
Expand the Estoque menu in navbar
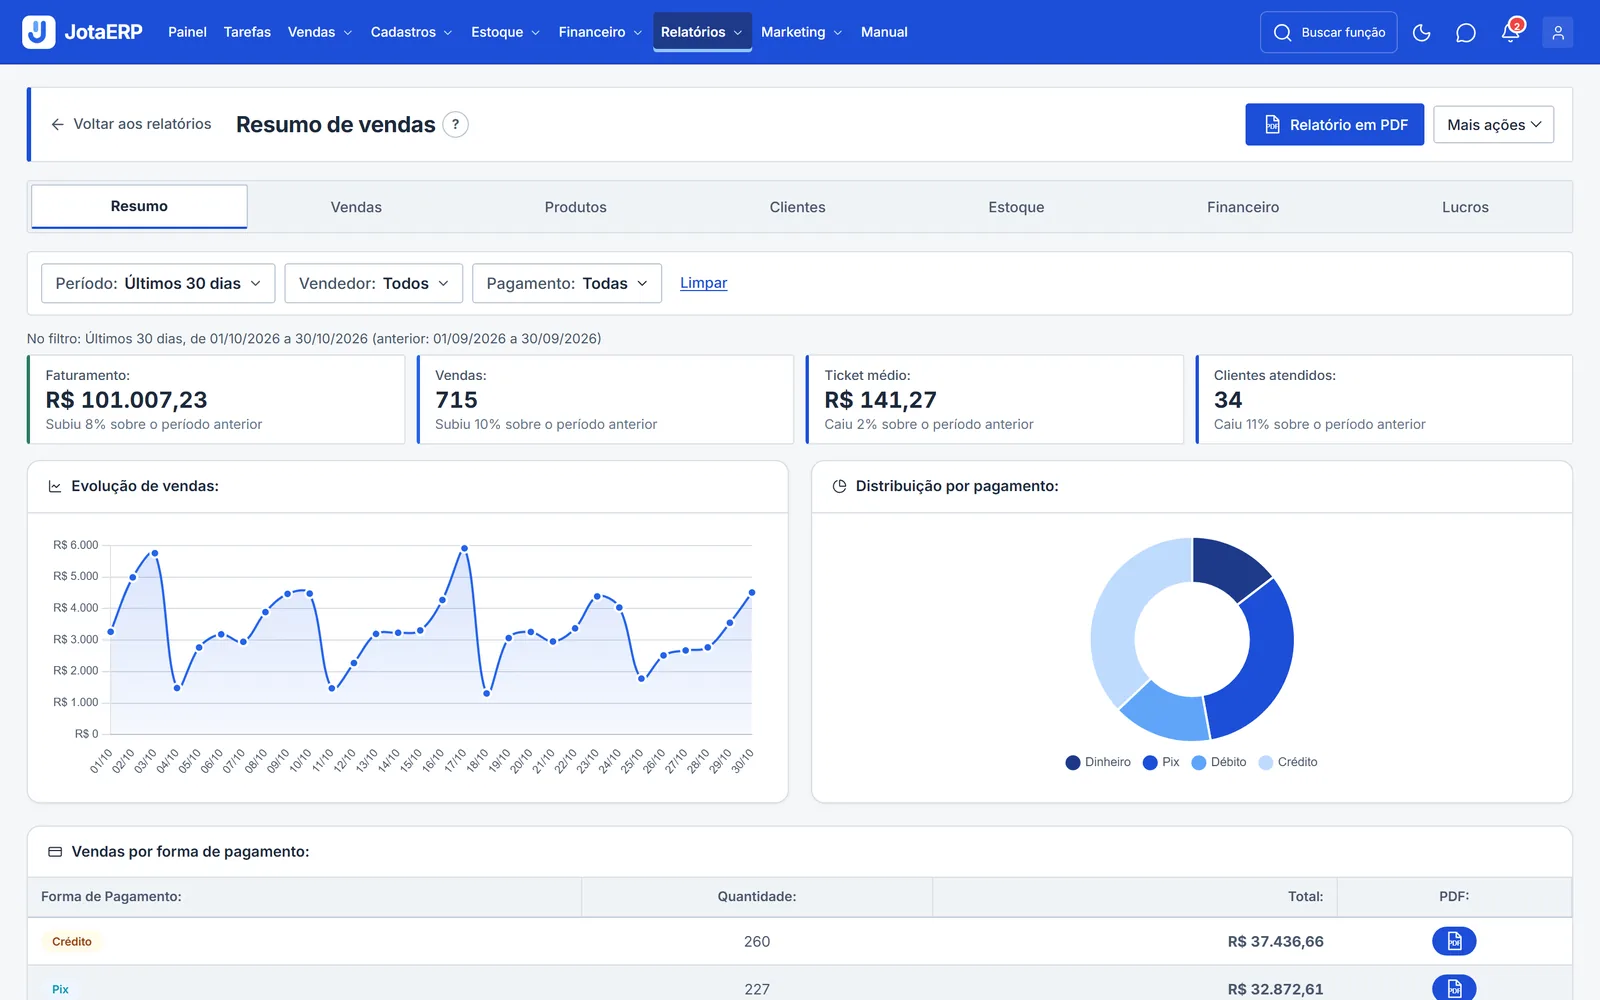(x=505, y=32)
